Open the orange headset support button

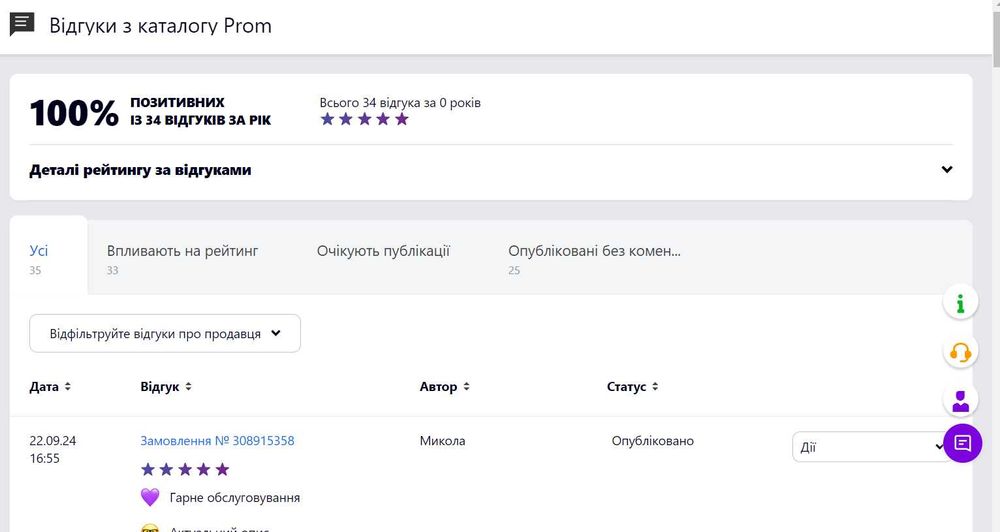[960, 351]
